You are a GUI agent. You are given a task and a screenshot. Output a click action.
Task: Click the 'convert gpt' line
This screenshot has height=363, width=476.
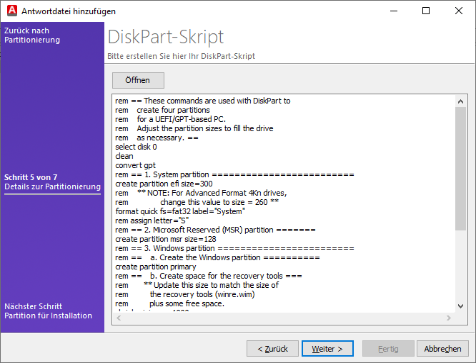click(135, 165)
